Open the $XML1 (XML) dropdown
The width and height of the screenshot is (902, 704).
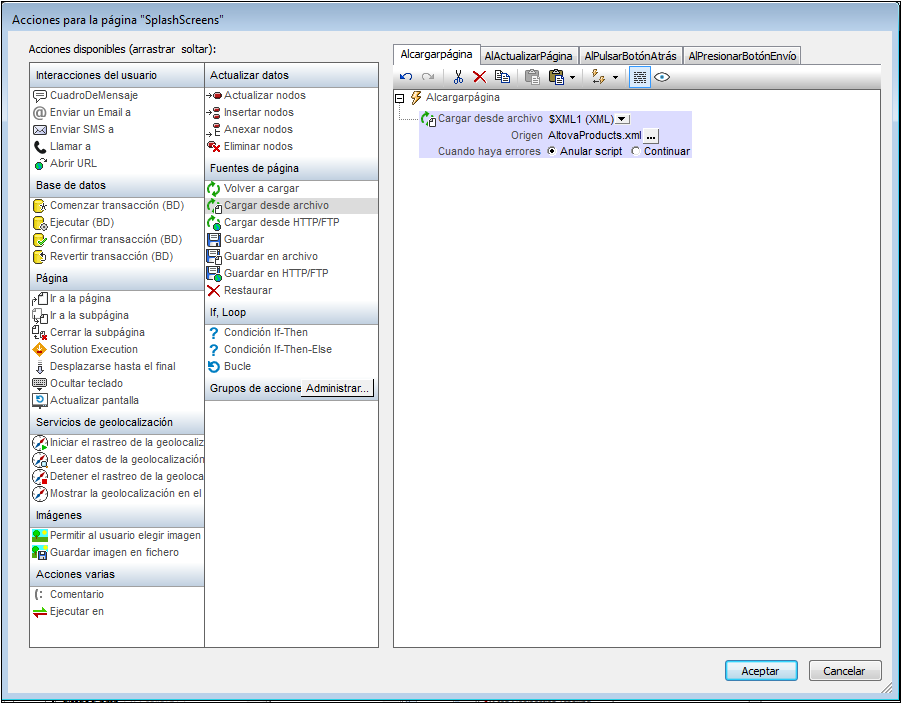(622, 119)
